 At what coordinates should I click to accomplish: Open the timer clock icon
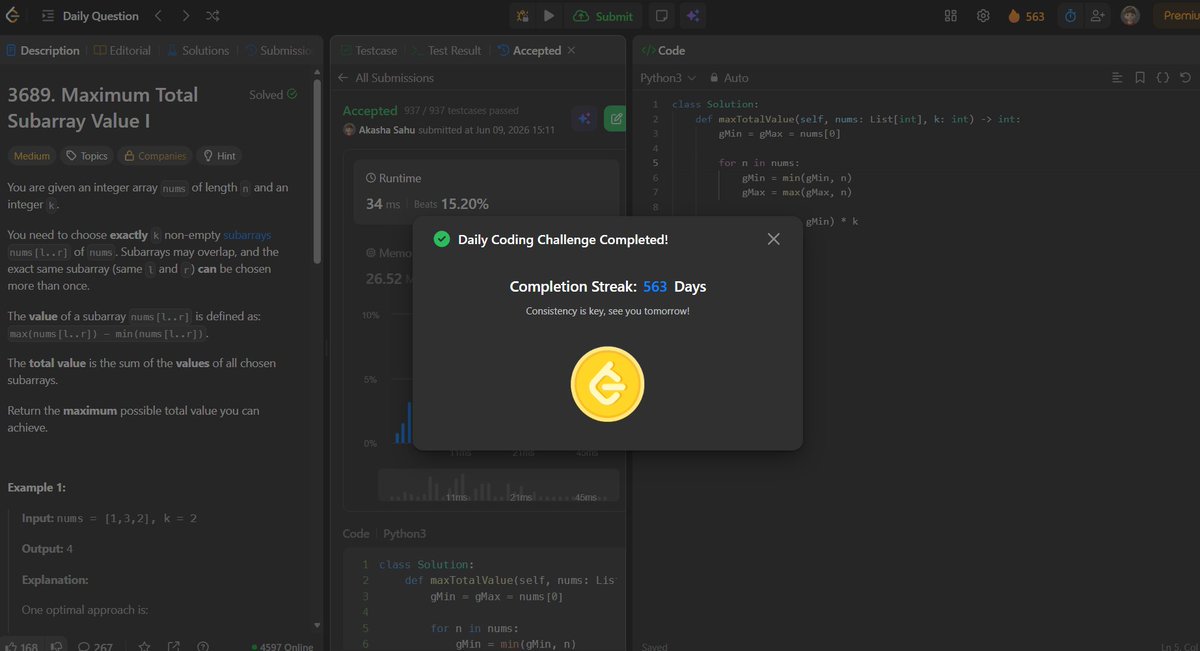pos(1070,16)
